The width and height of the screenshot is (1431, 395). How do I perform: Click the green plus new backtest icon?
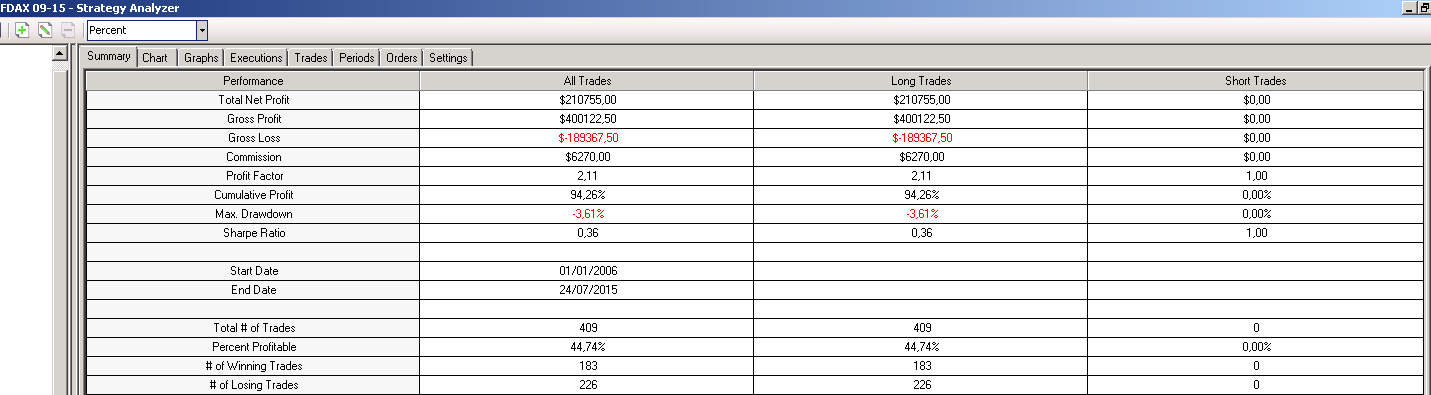click(x=22, y=30)
